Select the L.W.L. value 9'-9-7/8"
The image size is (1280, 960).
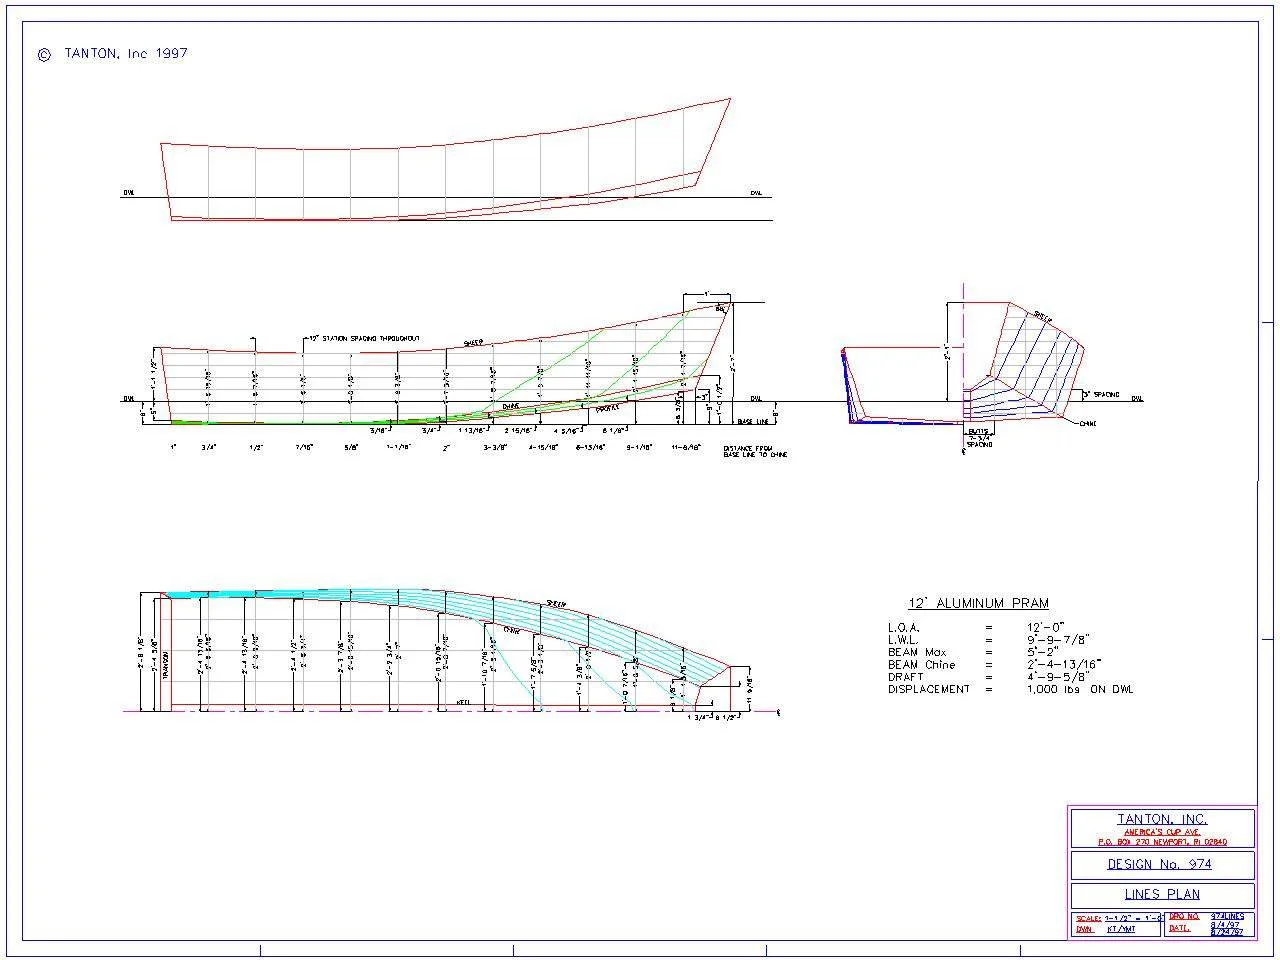tap(1057, 640)
